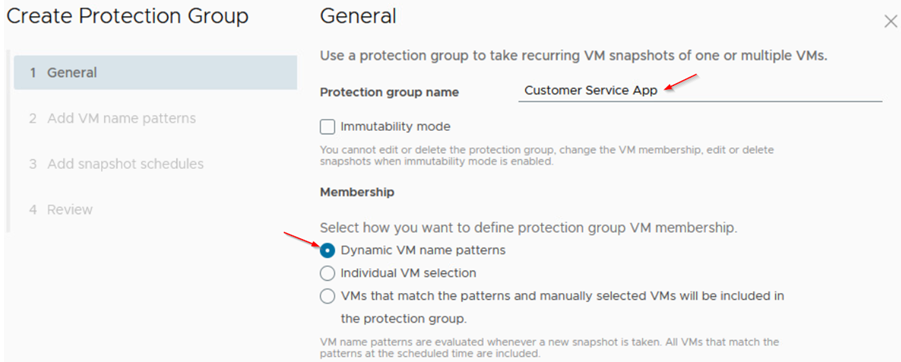This screenshot has width=901, height=362.
Task: Click the VM name patterns evaluation note
Action: [549, 348]
